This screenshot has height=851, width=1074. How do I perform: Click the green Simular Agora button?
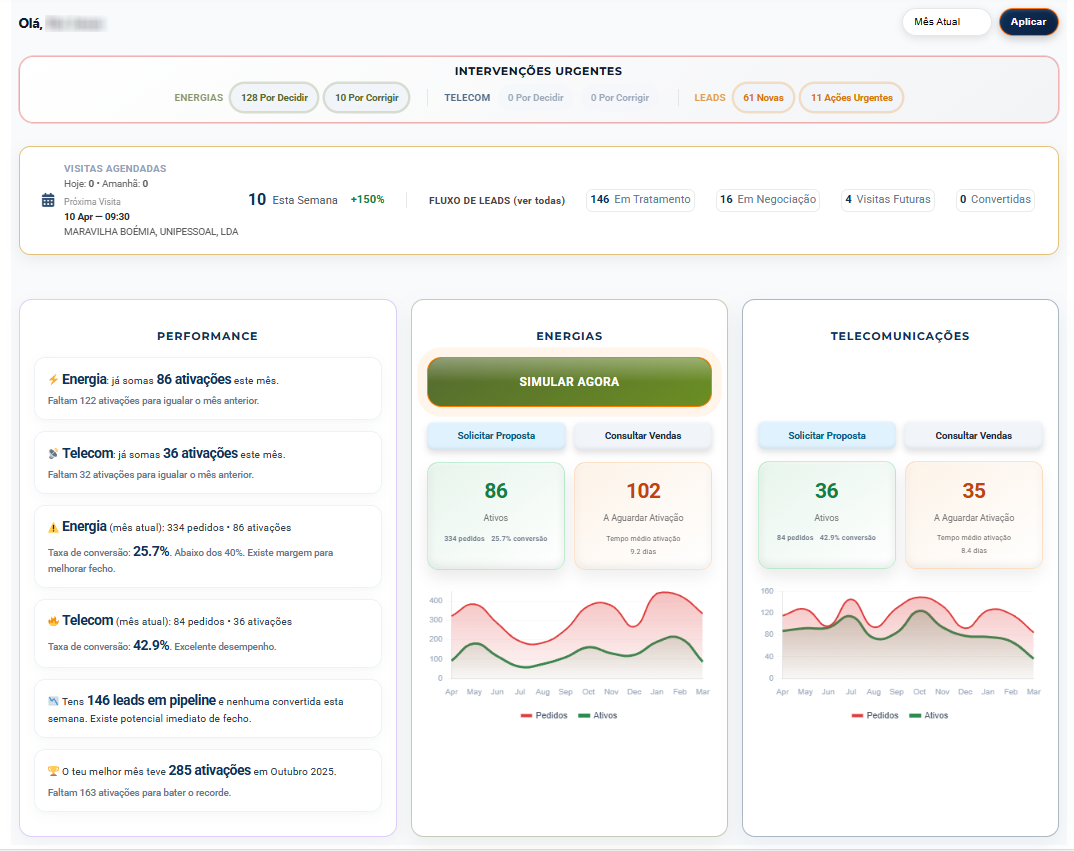pos(569,382)
